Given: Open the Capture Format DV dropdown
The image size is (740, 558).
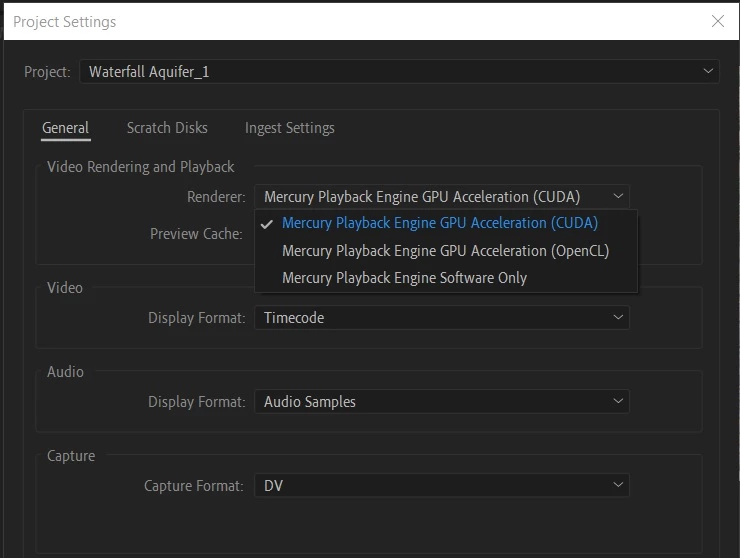Looking at the screenshot, I should coord(442,485).
